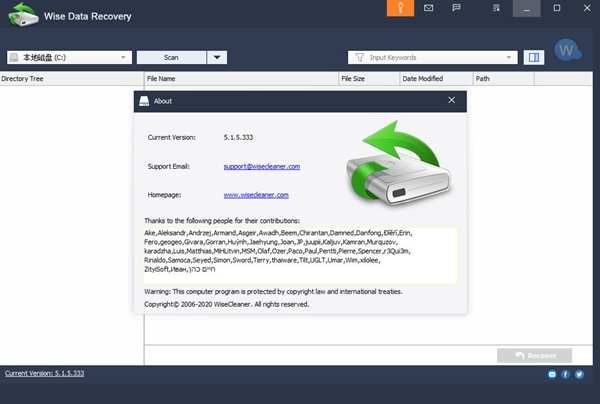Image resolution: width=600 pixels, height=404 pixels.
Task: Click the menu settings icon in title bar
Action: click(496, 8)
